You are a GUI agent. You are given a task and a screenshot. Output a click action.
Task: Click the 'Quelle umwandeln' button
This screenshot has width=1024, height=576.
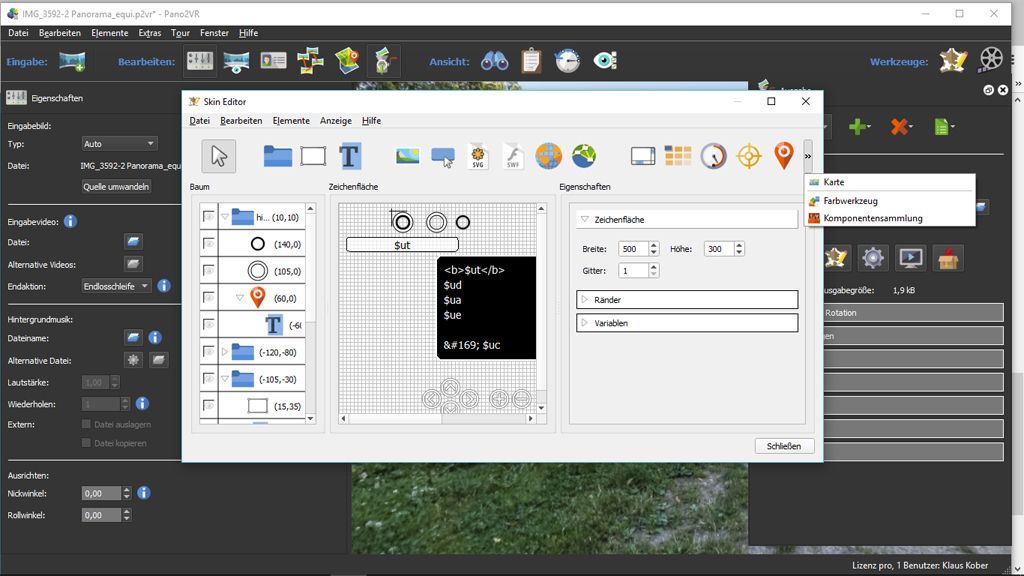pyautogui.click(x=116, y=187)
